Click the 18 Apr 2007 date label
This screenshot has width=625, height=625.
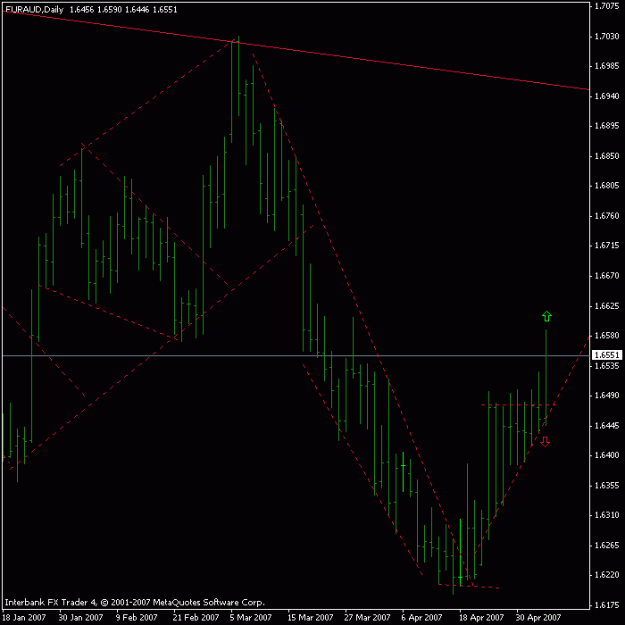point(481,617)
